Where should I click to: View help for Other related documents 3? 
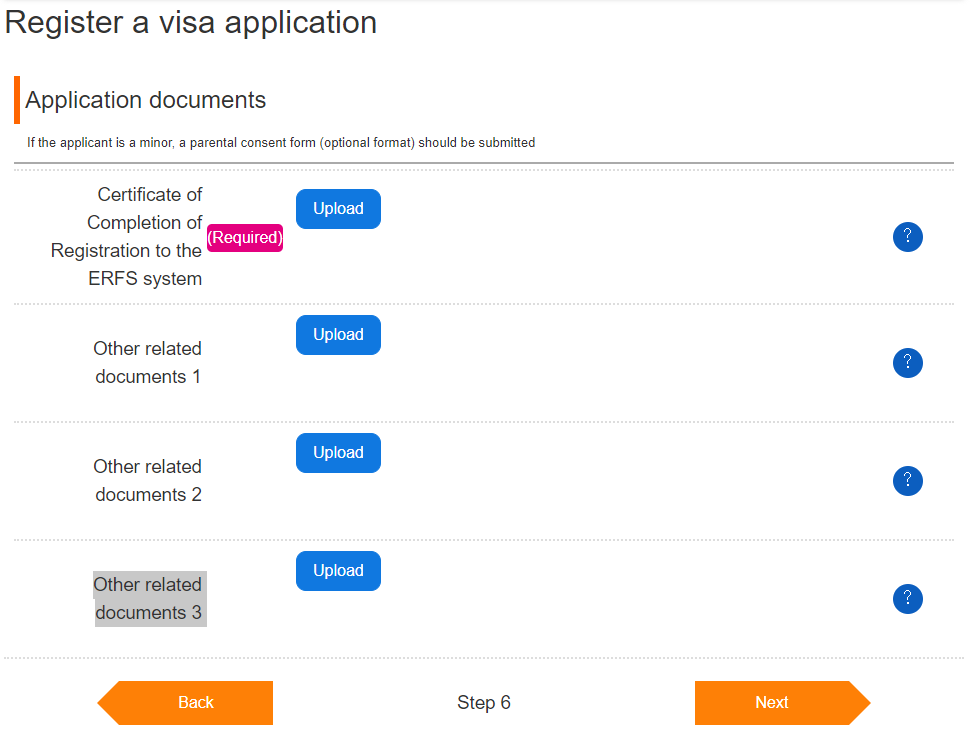[x=908, y=599]
